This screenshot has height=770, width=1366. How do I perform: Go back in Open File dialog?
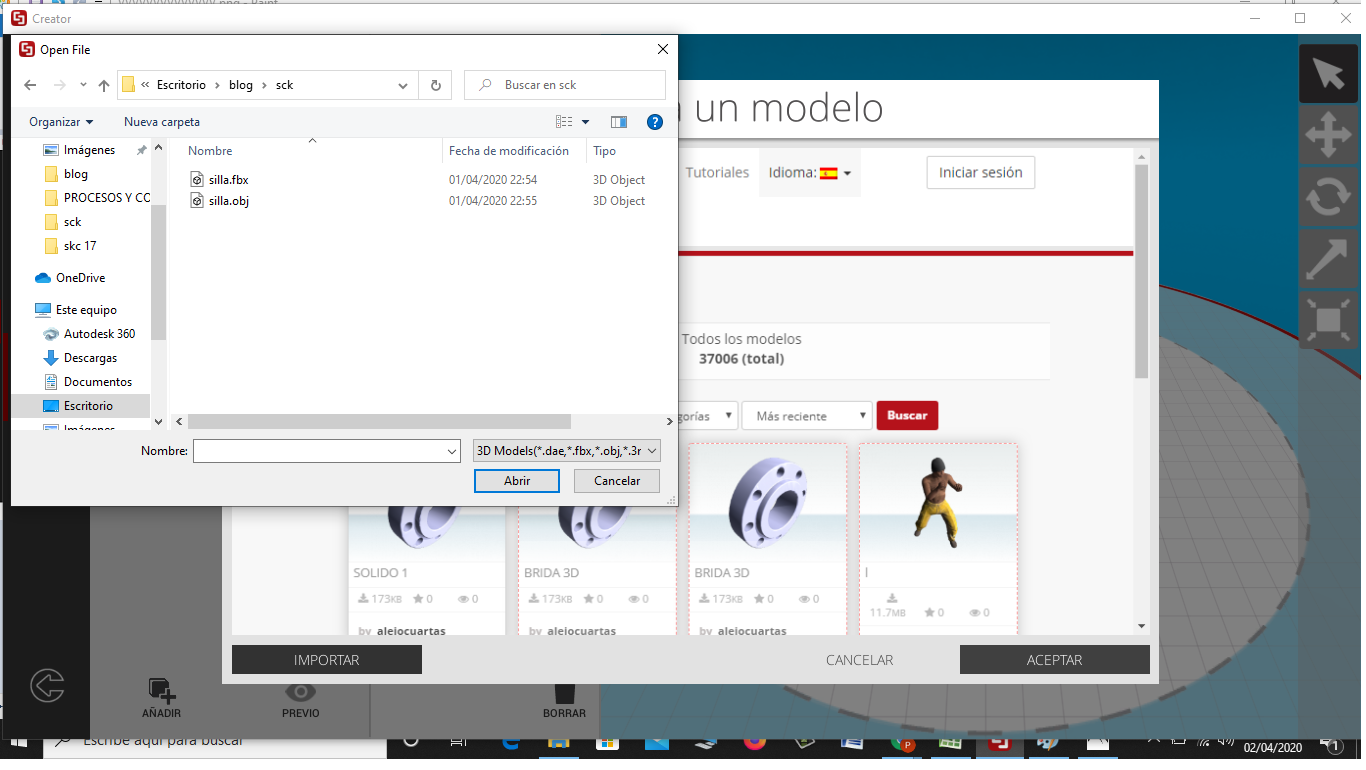click(x=30, y=85)
